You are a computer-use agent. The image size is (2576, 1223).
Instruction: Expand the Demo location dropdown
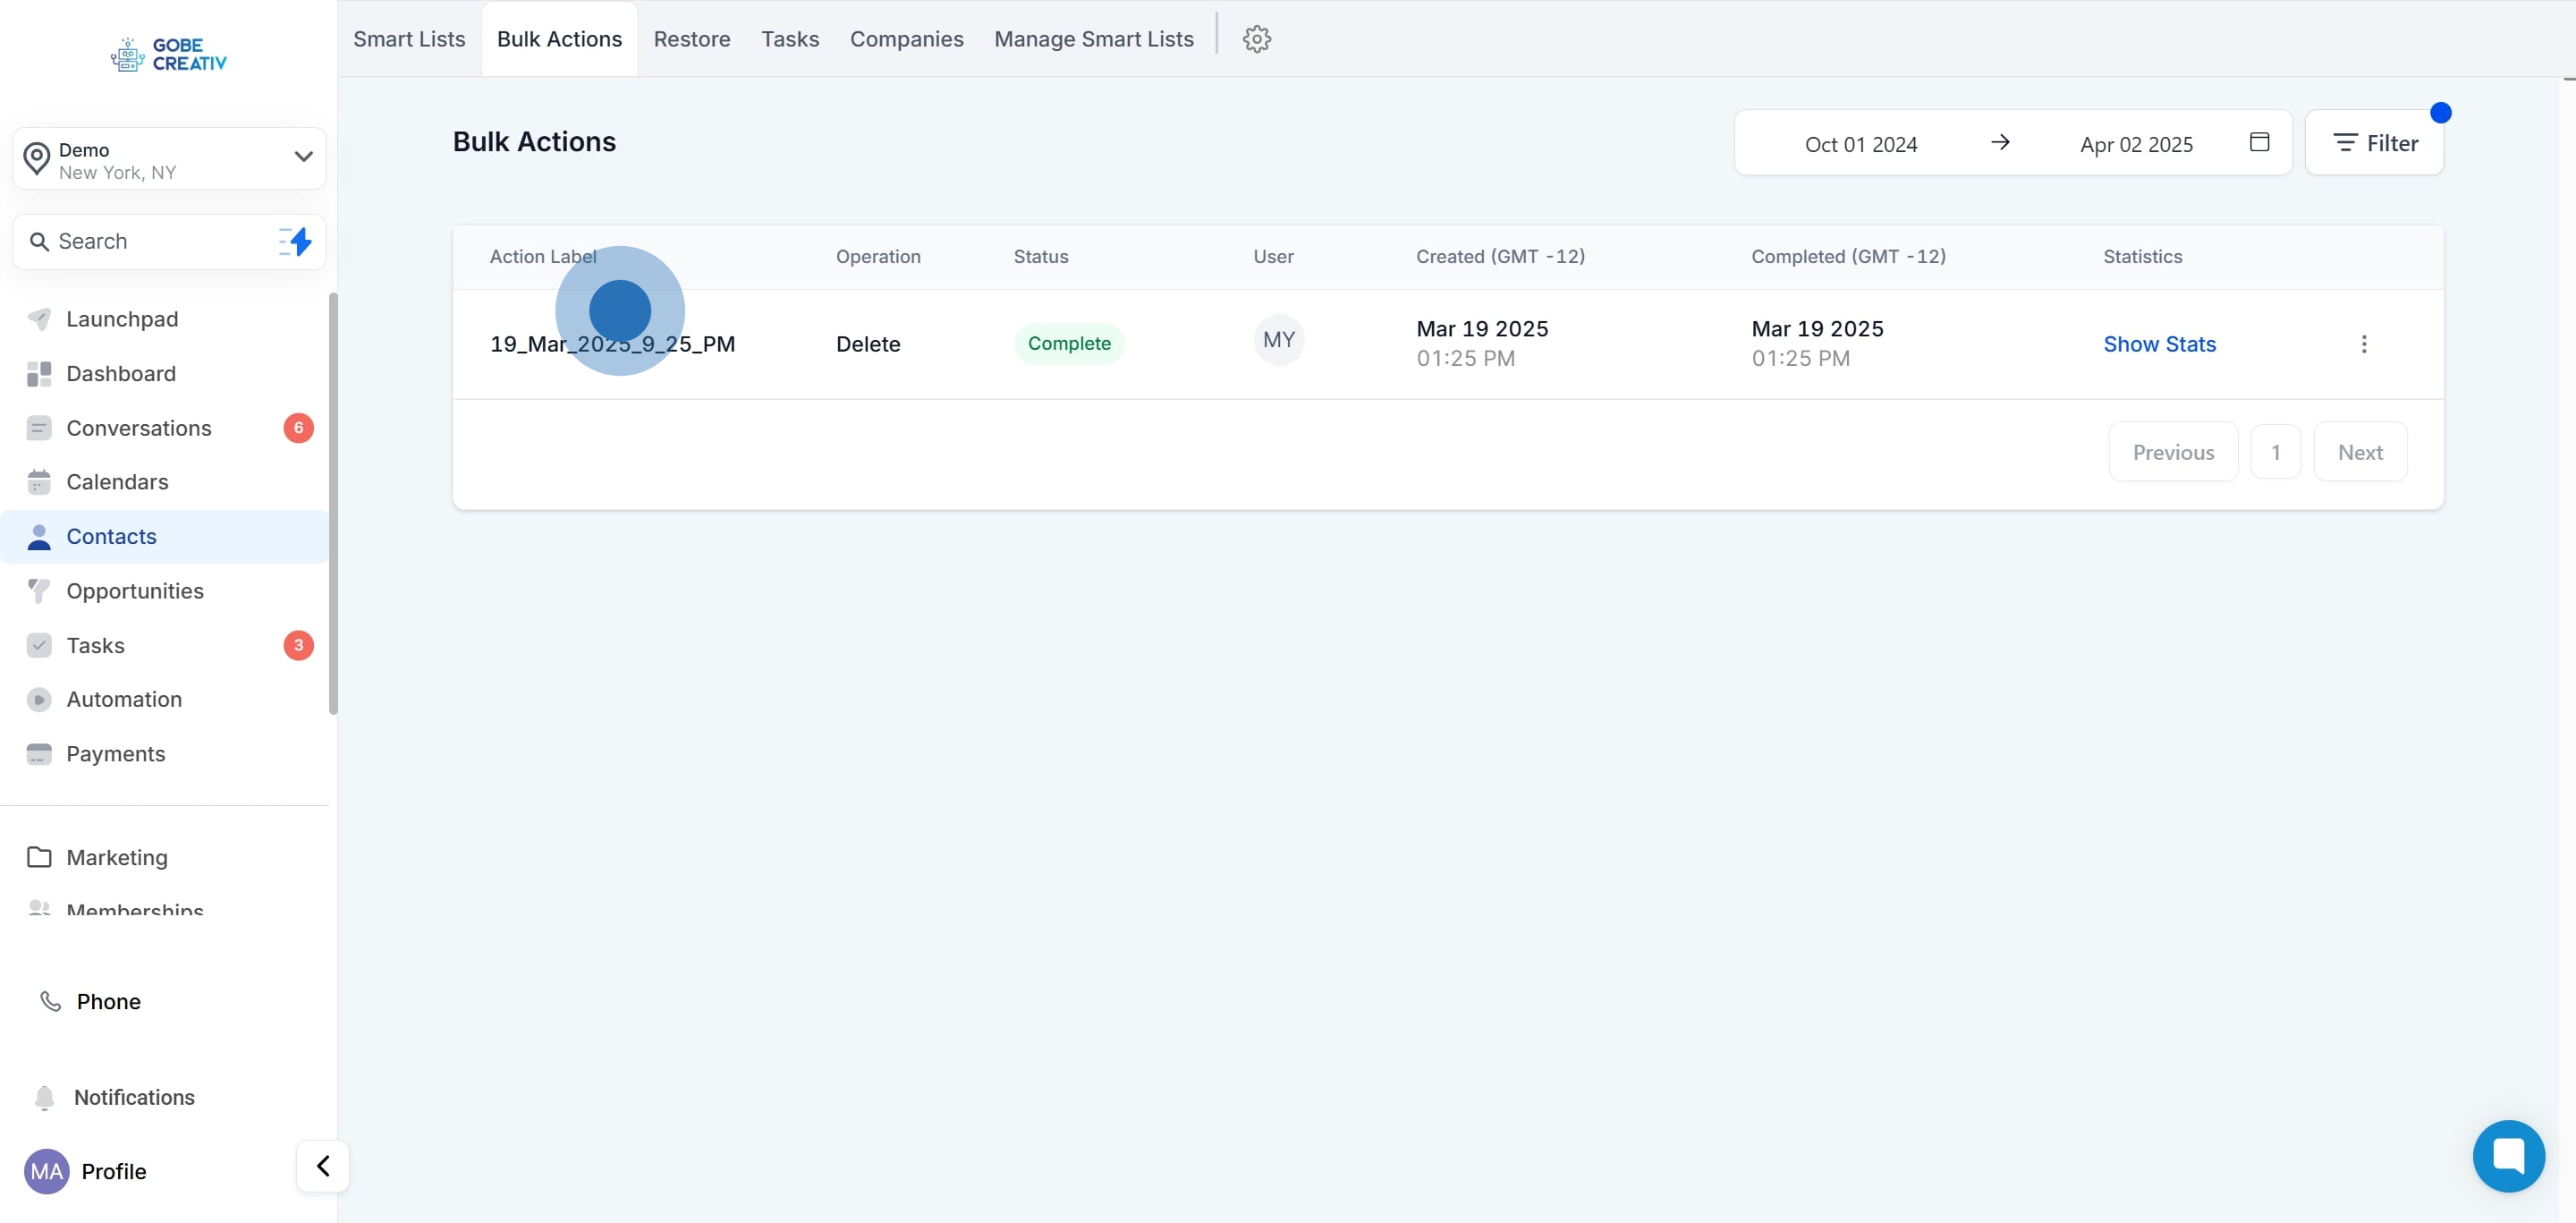click(x=303, y=156)
